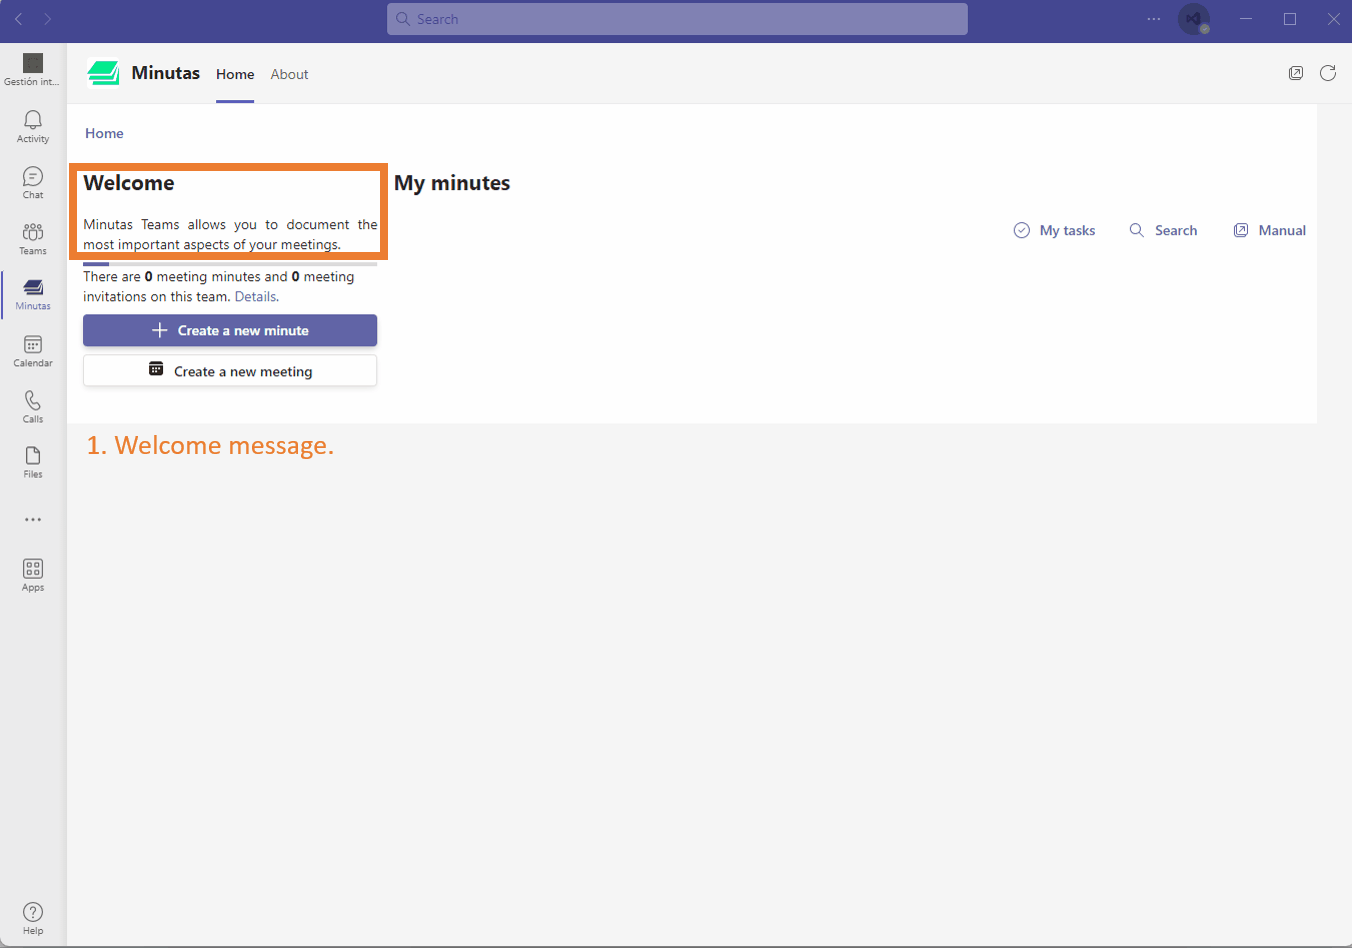1352x948 pixels.
Task: Open the Manual
Action: click(x=1270, y=230)
